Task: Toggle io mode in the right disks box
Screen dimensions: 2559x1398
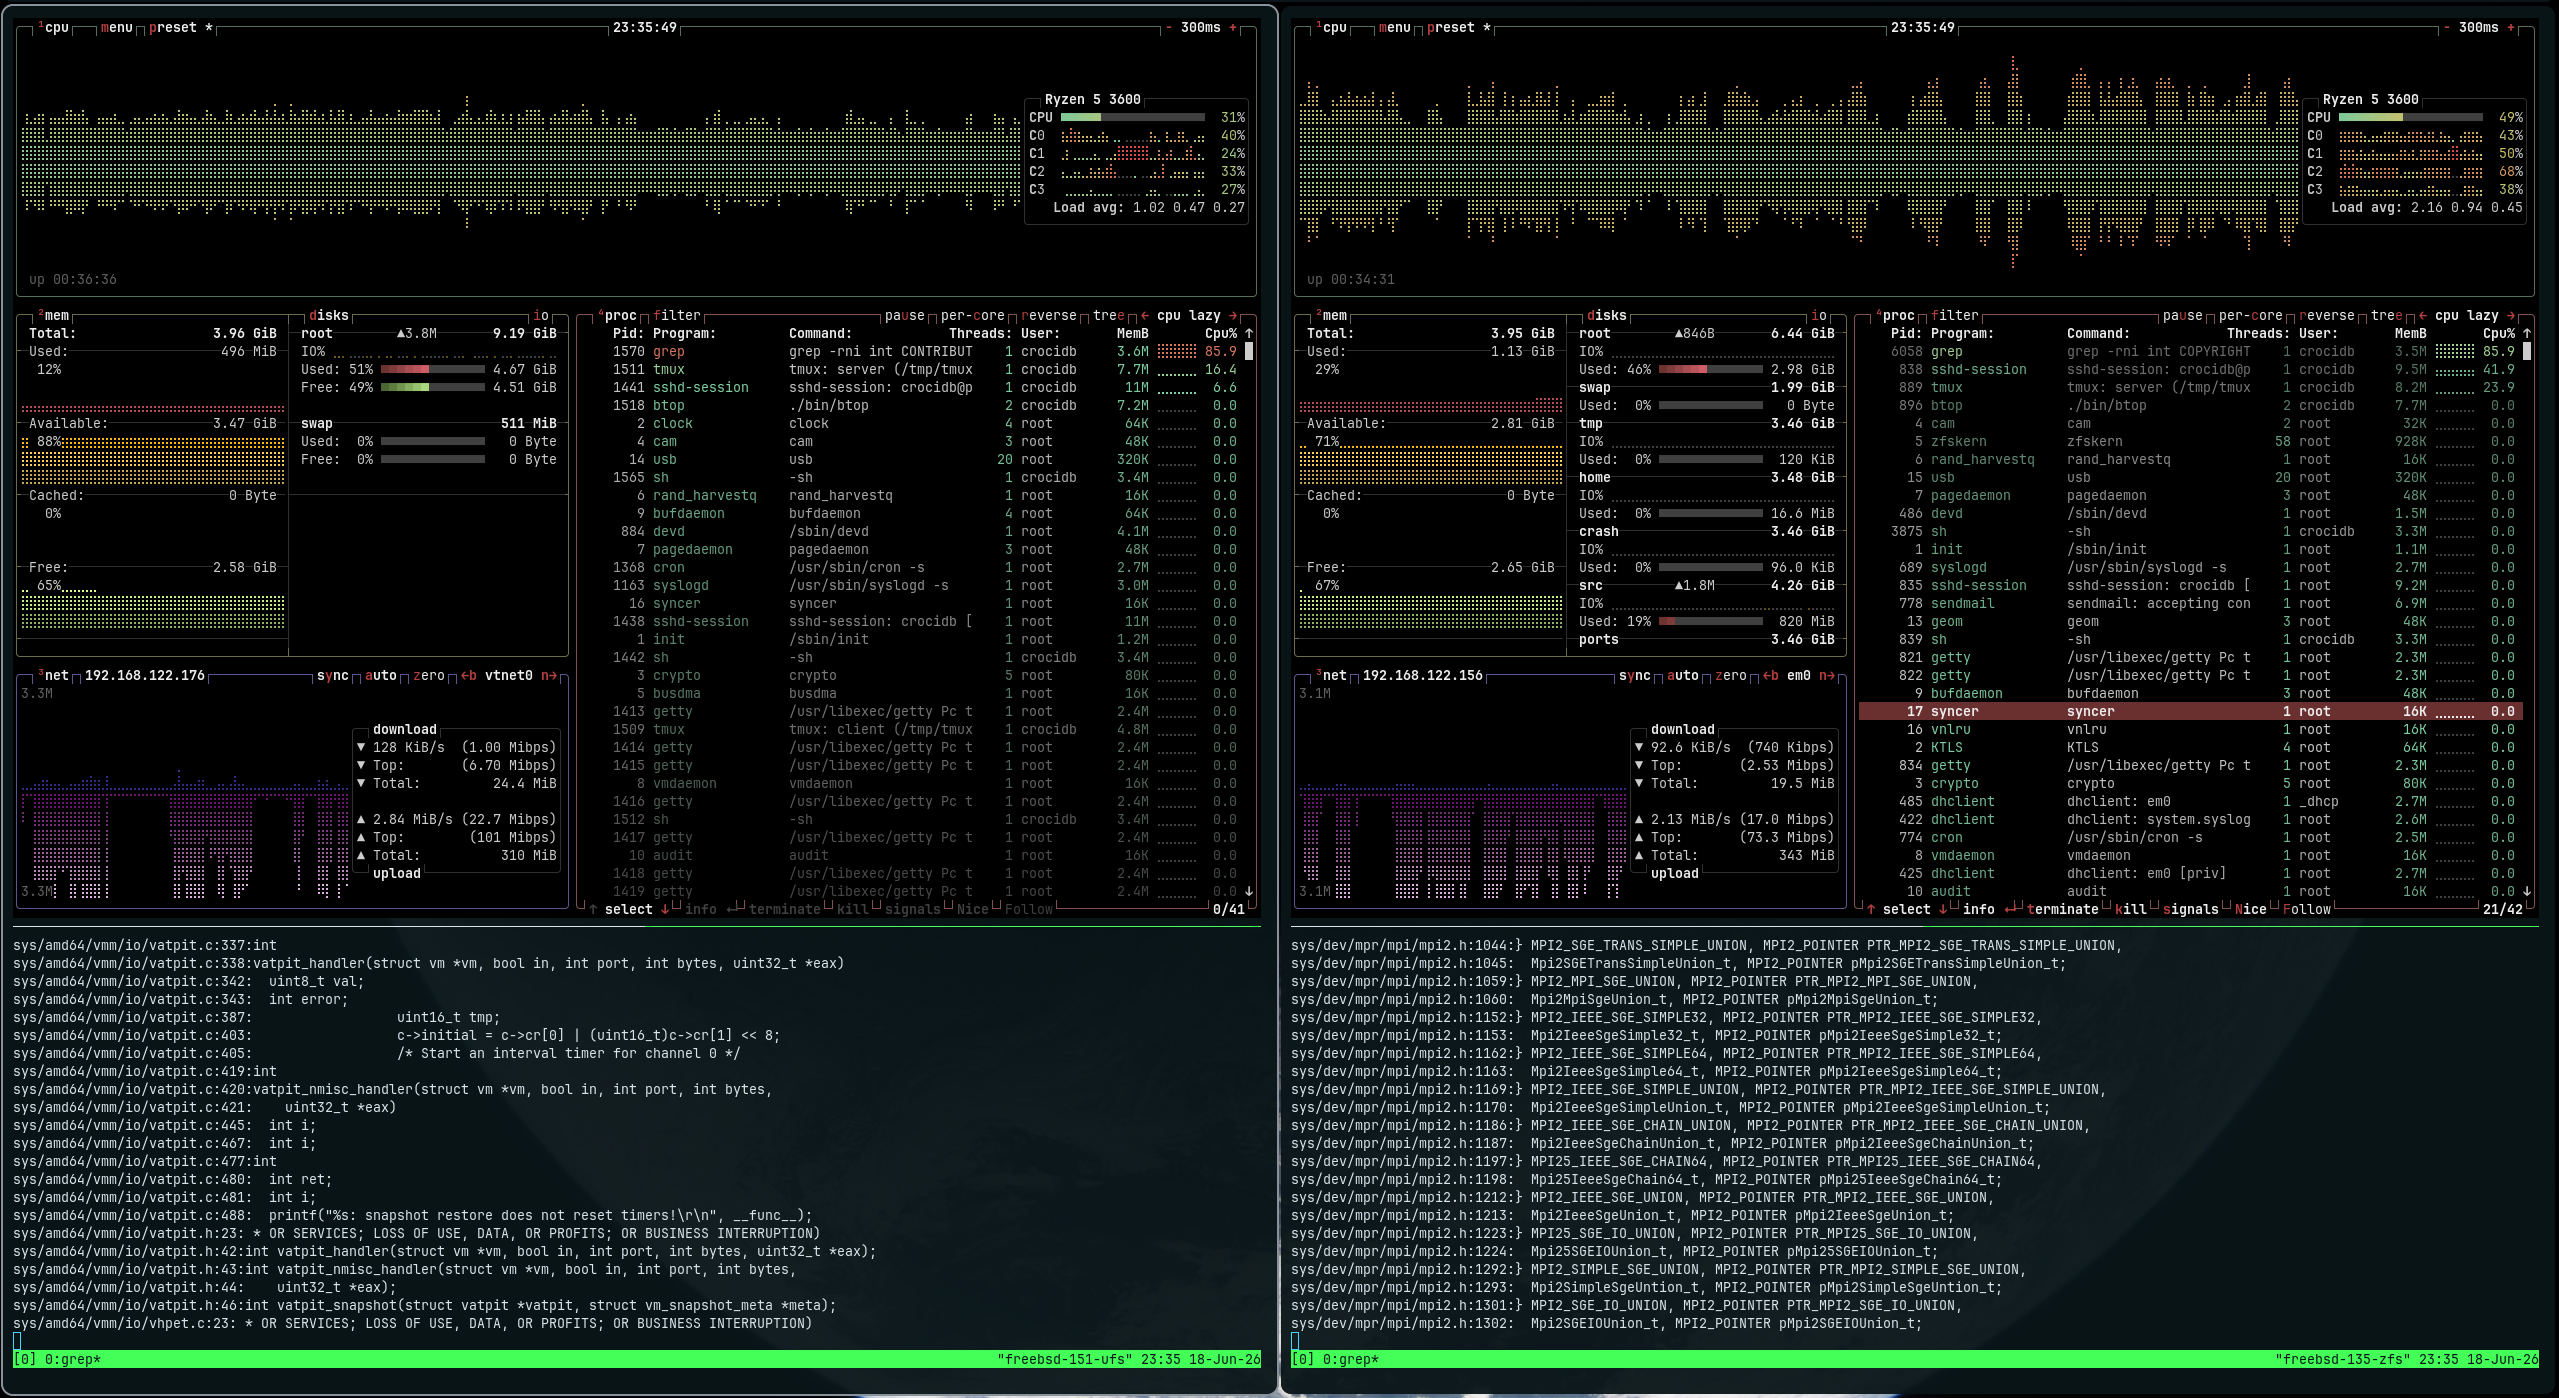Action: pos(1818,315)
